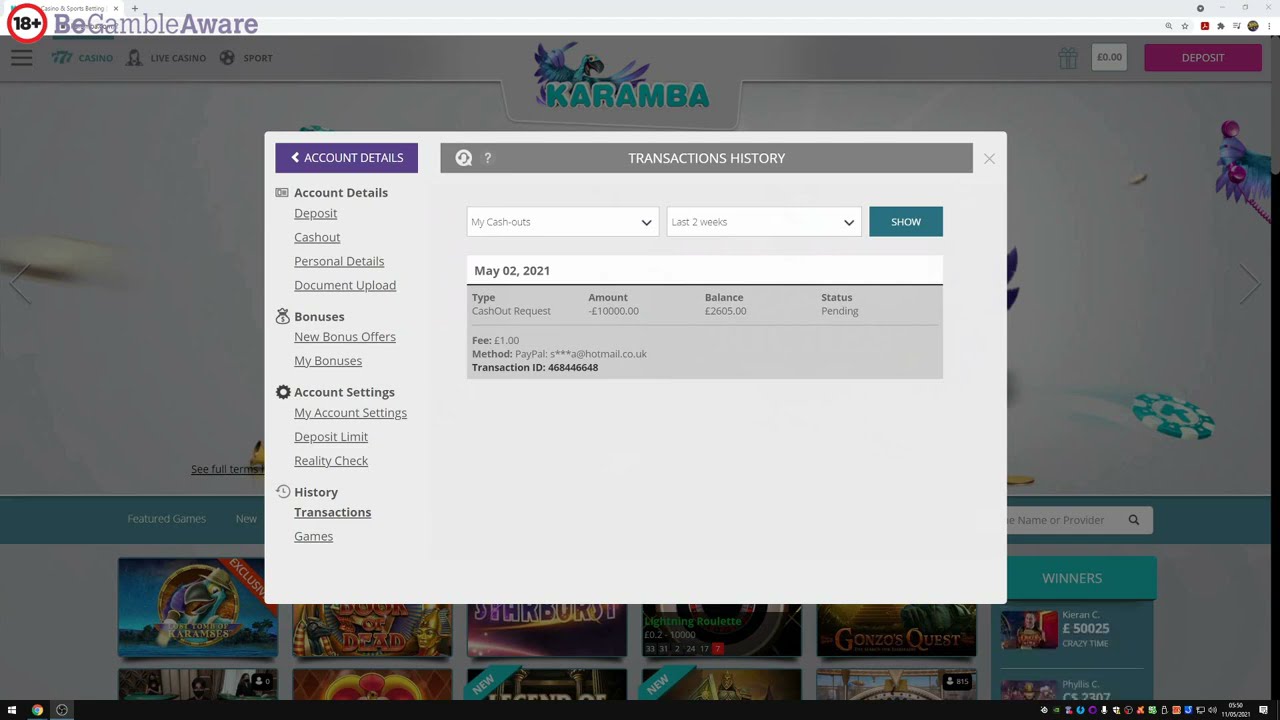Open the gift box promotions icon

point(1068,58)
